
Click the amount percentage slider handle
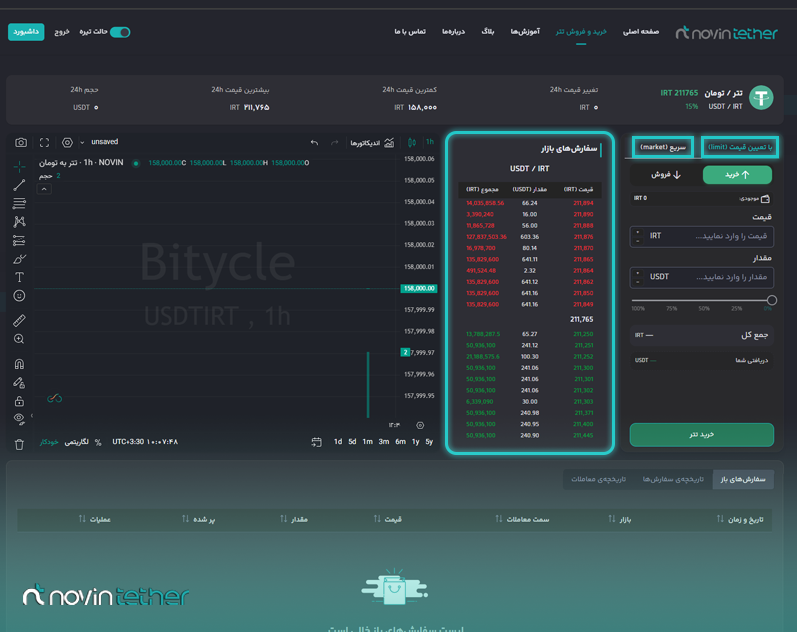(772, 300)
